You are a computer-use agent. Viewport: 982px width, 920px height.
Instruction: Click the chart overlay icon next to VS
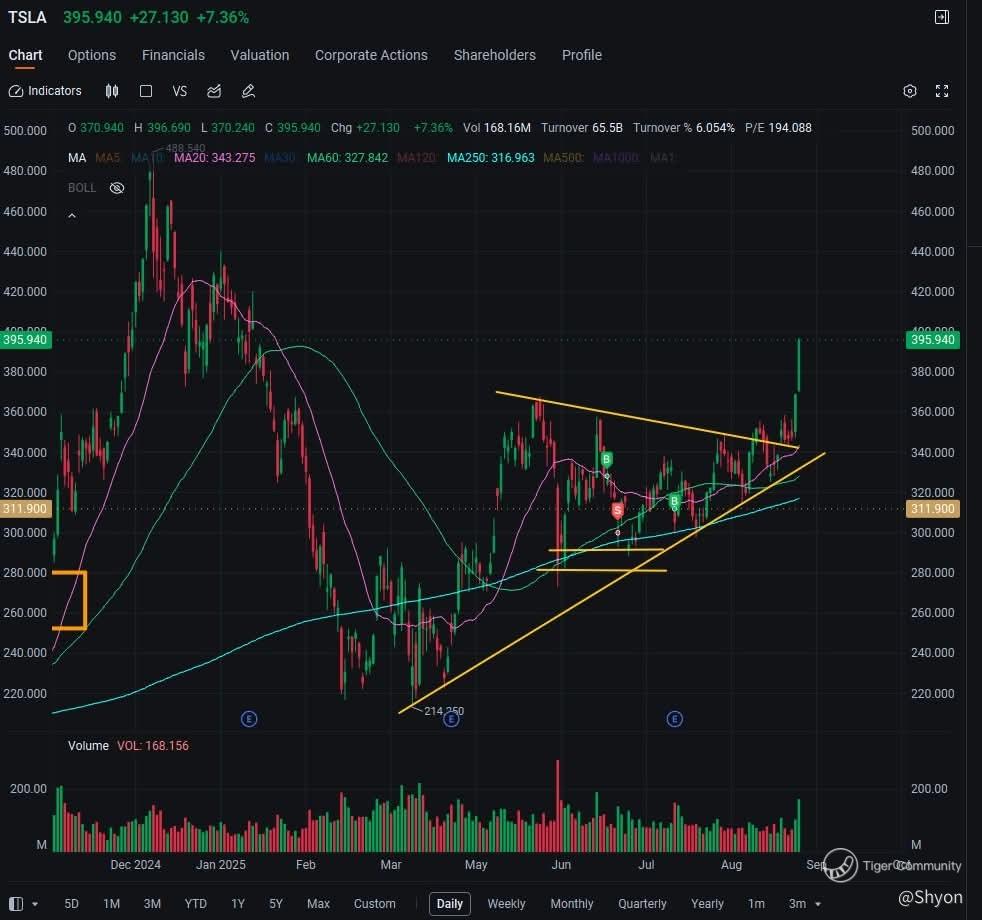pos(214,91)
